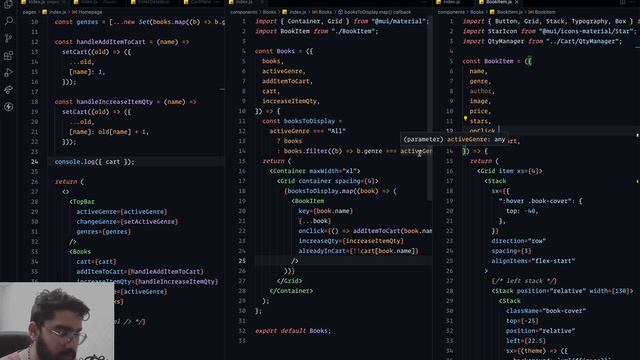Open the Explorer view in activity bar
This screenshot has width=640, height=360.
[x=8, y=4]
